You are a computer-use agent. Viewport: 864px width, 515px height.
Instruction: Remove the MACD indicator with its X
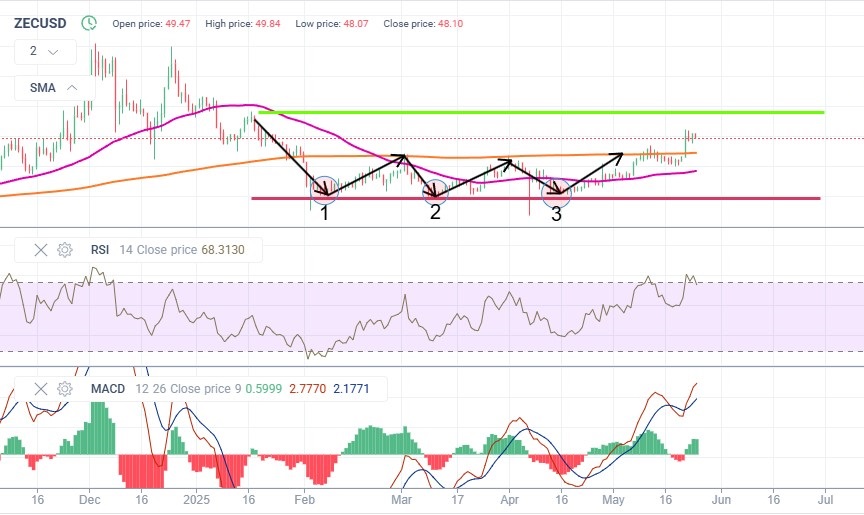point(41,389)
